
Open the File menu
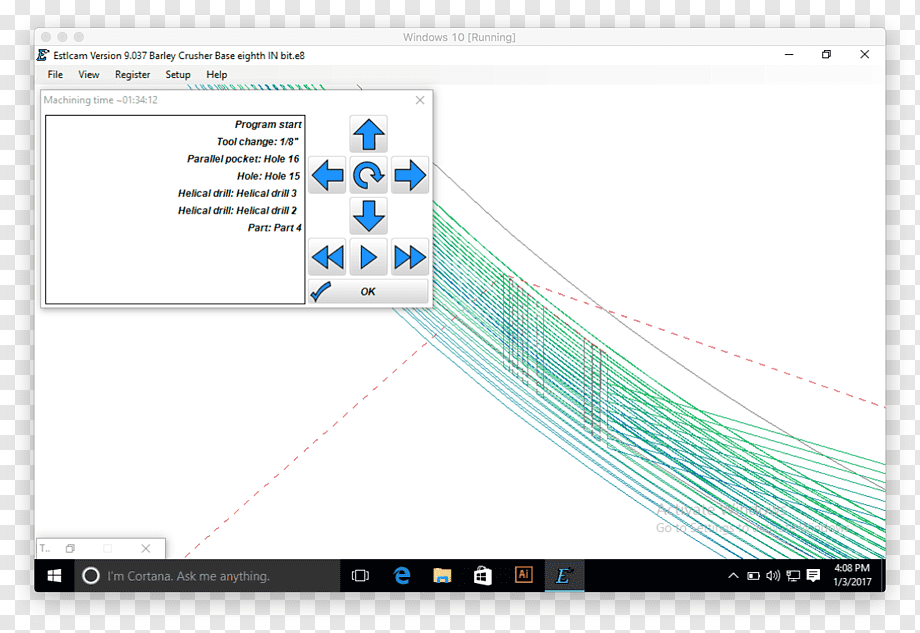pos(55,75)
